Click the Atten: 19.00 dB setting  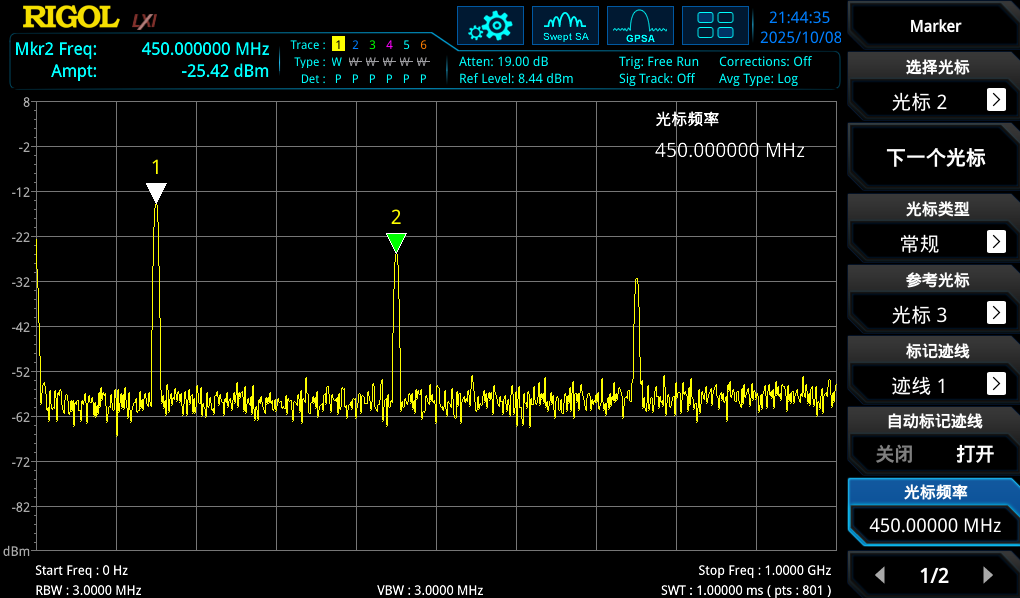(503, 61)
